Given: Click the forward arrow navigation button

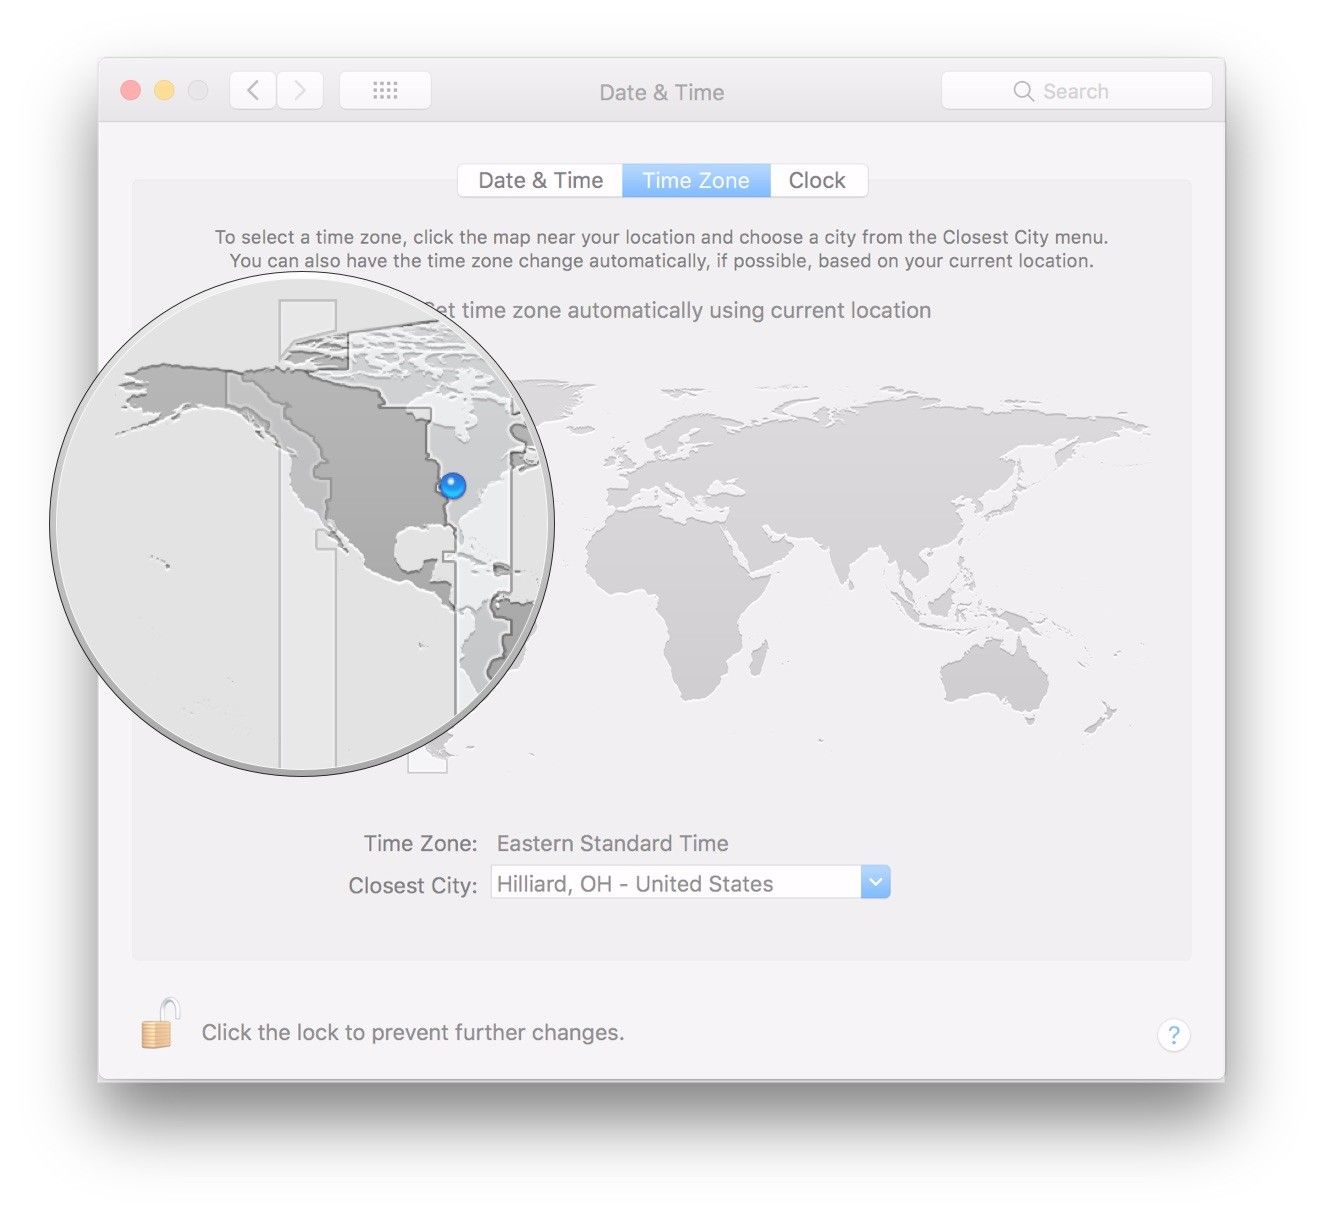Looking at the screenshot, I should tap(300, 91).
